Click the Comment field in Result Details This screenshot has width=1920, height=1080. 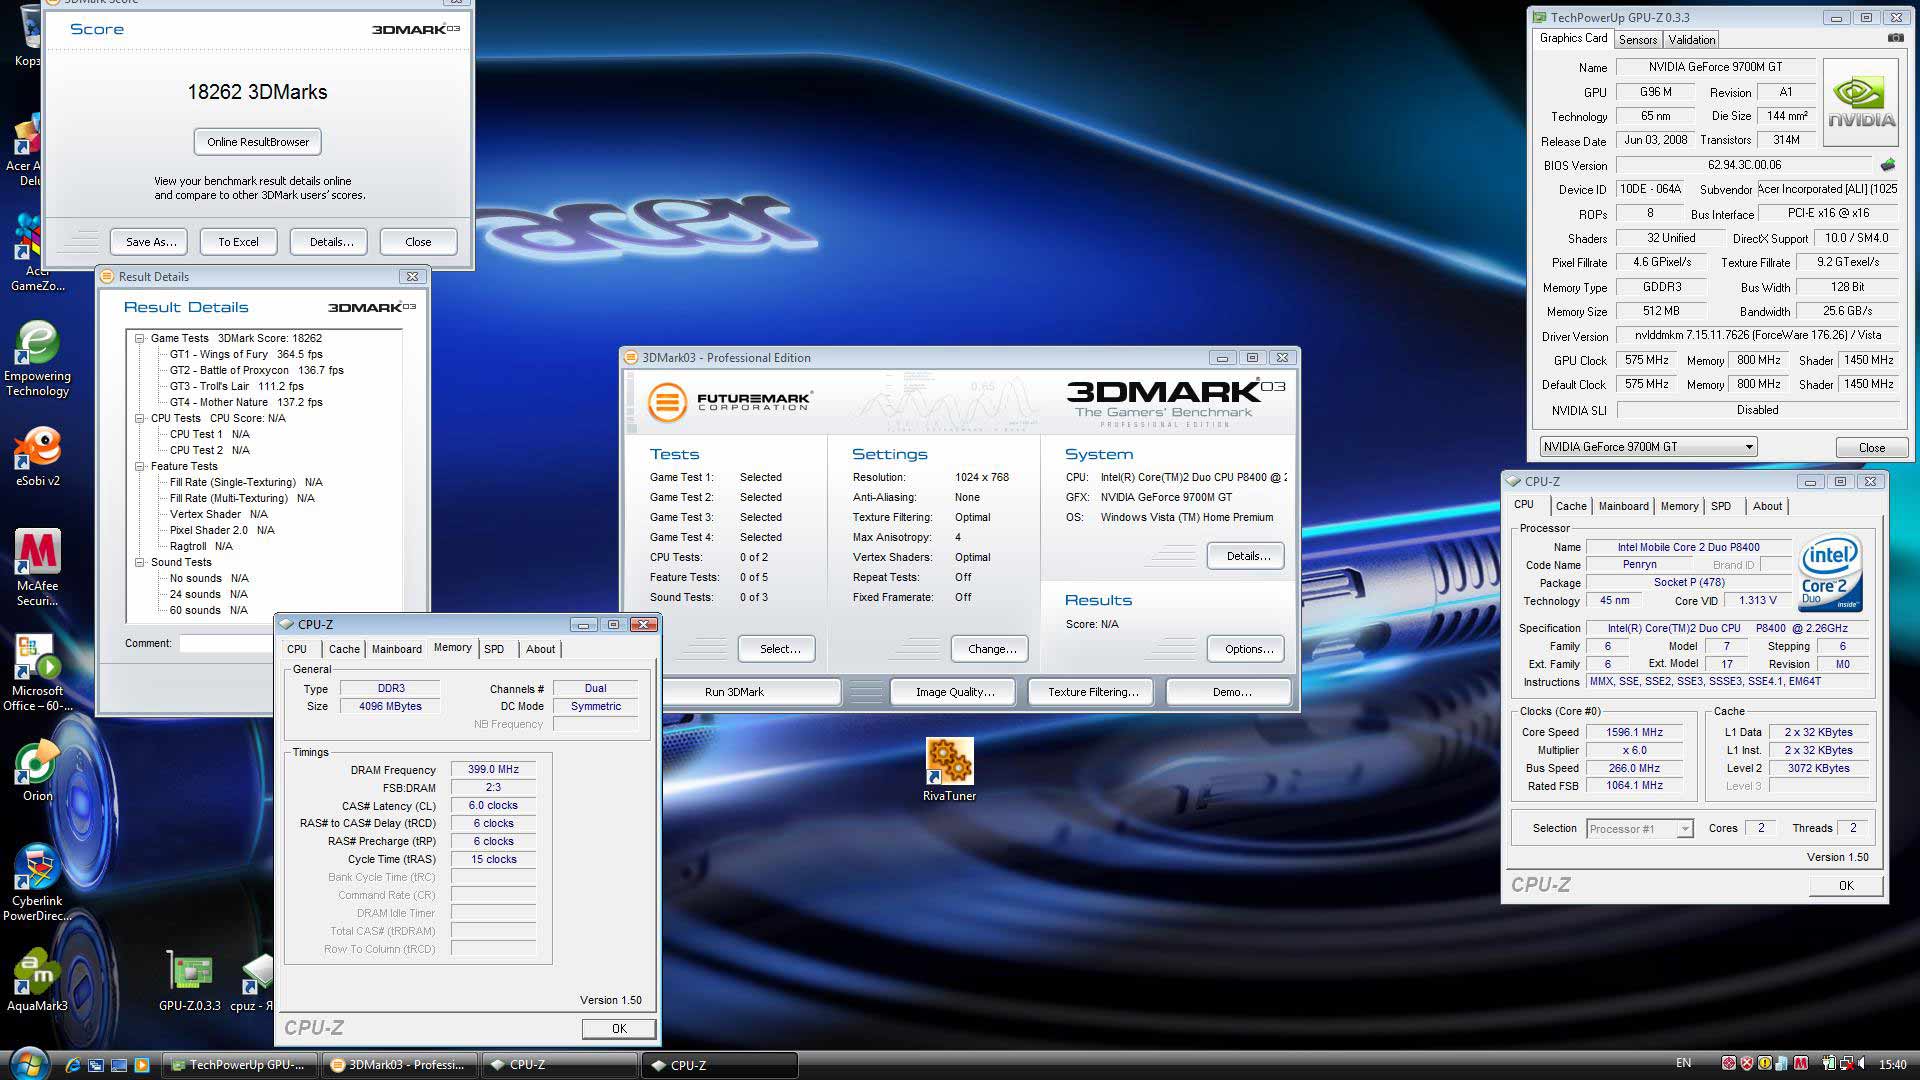[226, 644]
